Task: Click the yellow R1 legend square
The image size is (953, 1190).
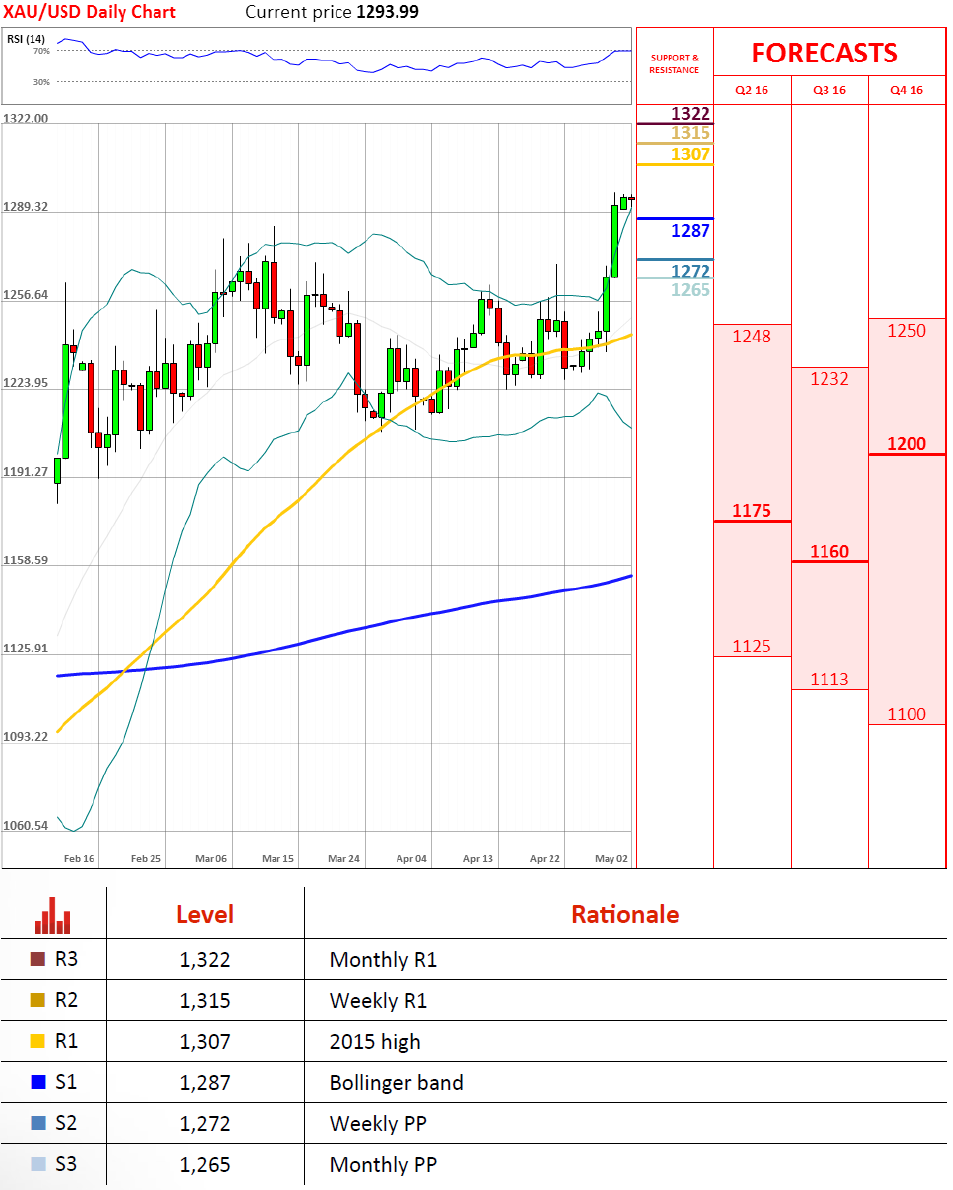Action: pyautogui.click(x=39, y=1042)
